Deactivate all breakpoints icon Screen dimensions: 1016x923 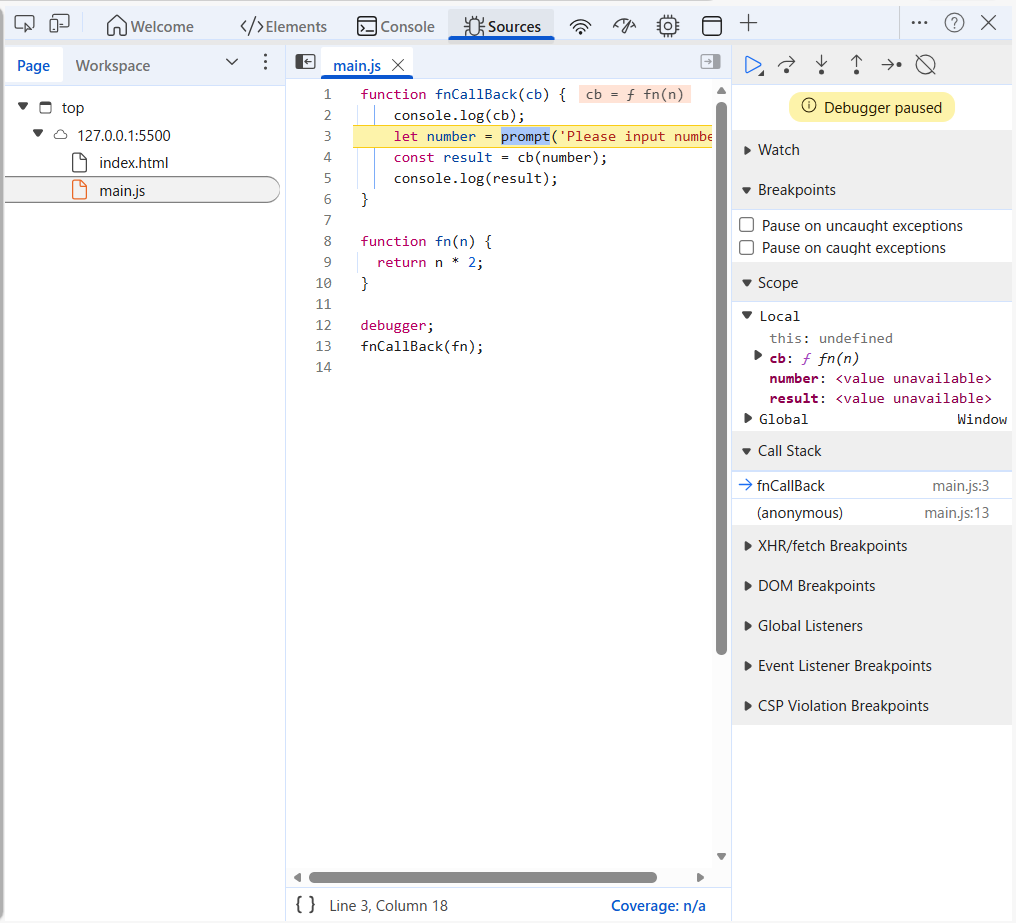pyautogui.click(x=925, y=65)
